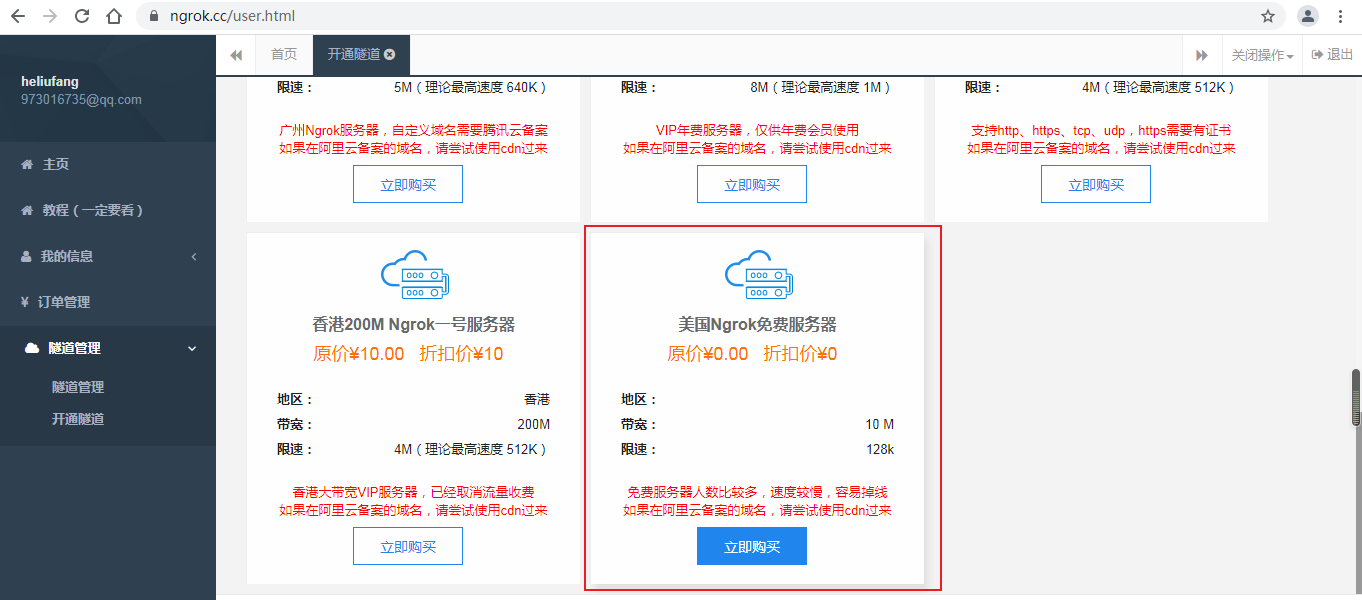Click title 美国Ngrok免费服务器
This screenshot has width=1362, height=600.
pyautogui.click(x=757, y=325)
